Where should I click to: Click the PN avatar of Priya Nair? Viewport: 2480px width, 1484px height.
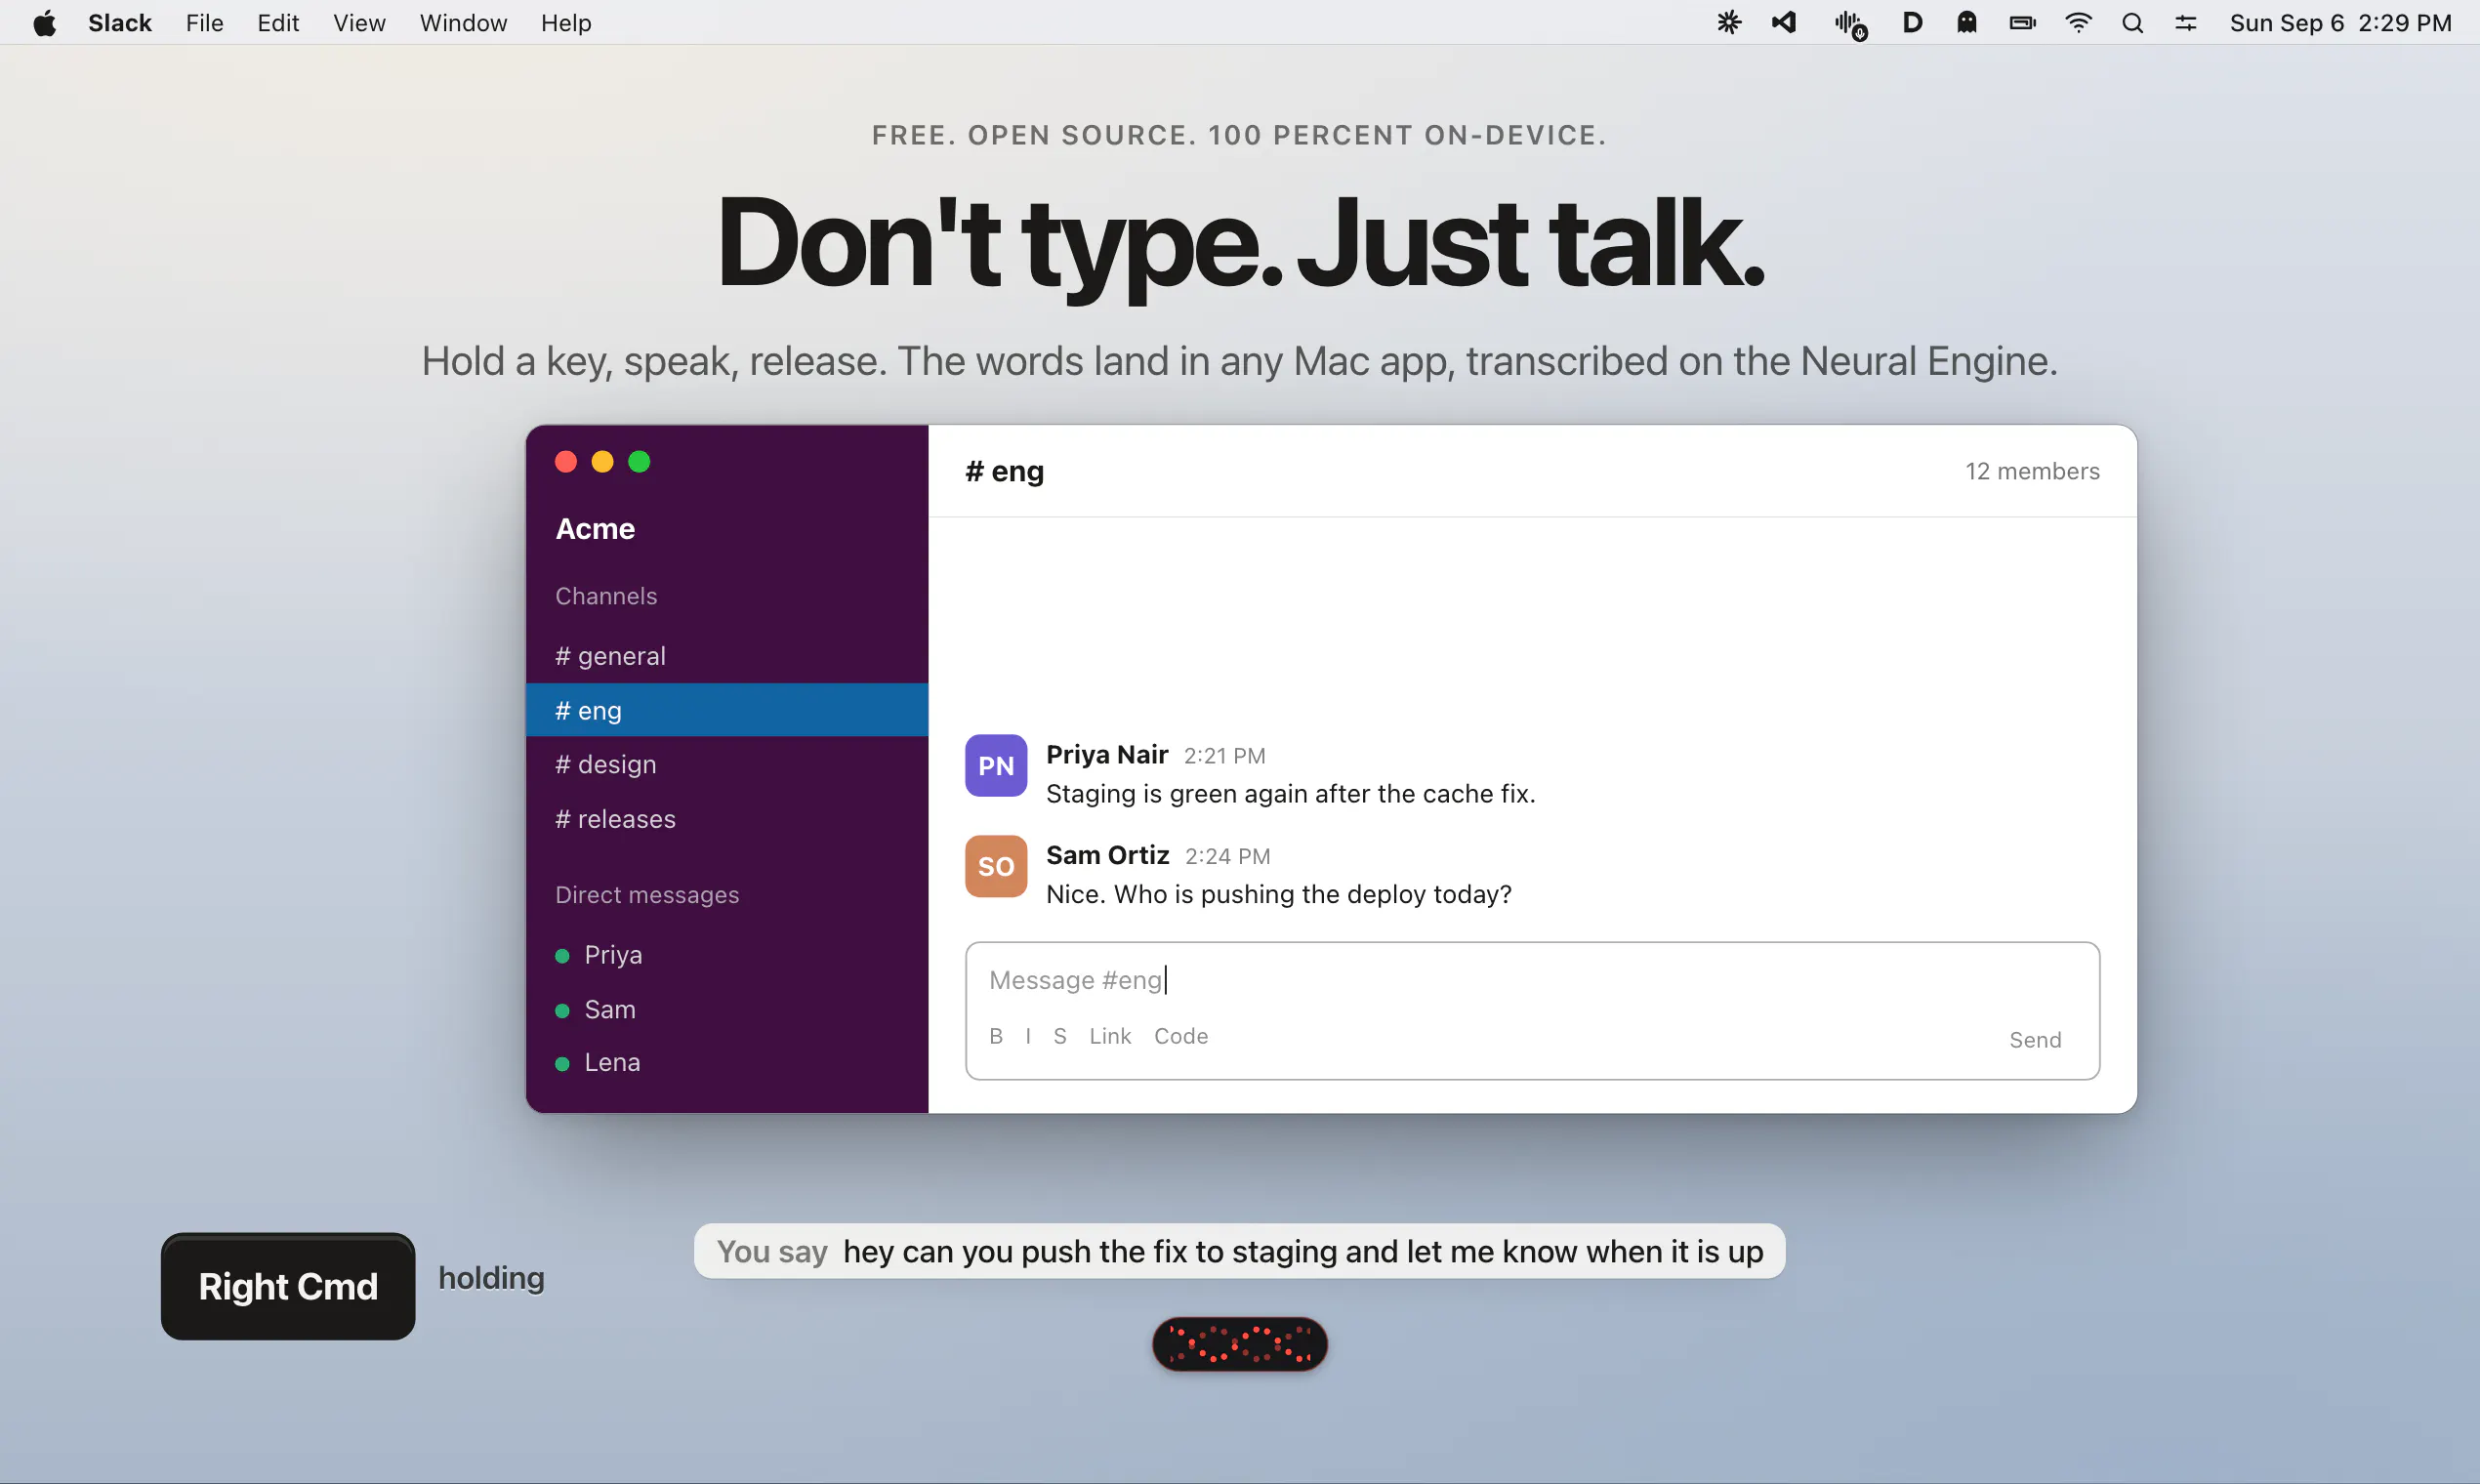[996, 765]
